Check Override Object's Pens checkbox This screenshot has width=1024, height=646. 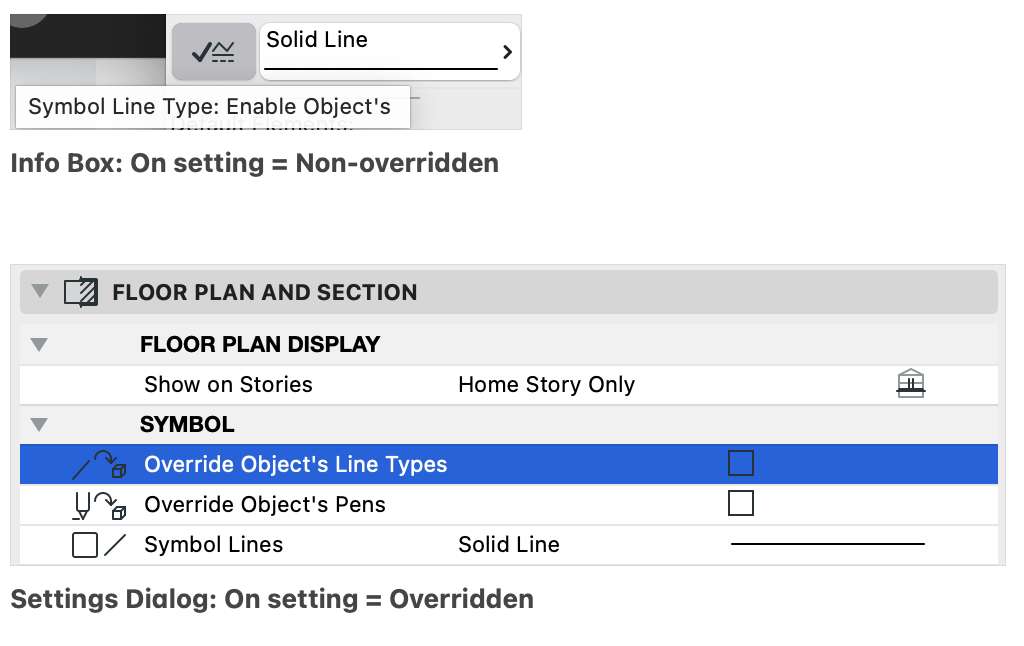coord(741,503)
